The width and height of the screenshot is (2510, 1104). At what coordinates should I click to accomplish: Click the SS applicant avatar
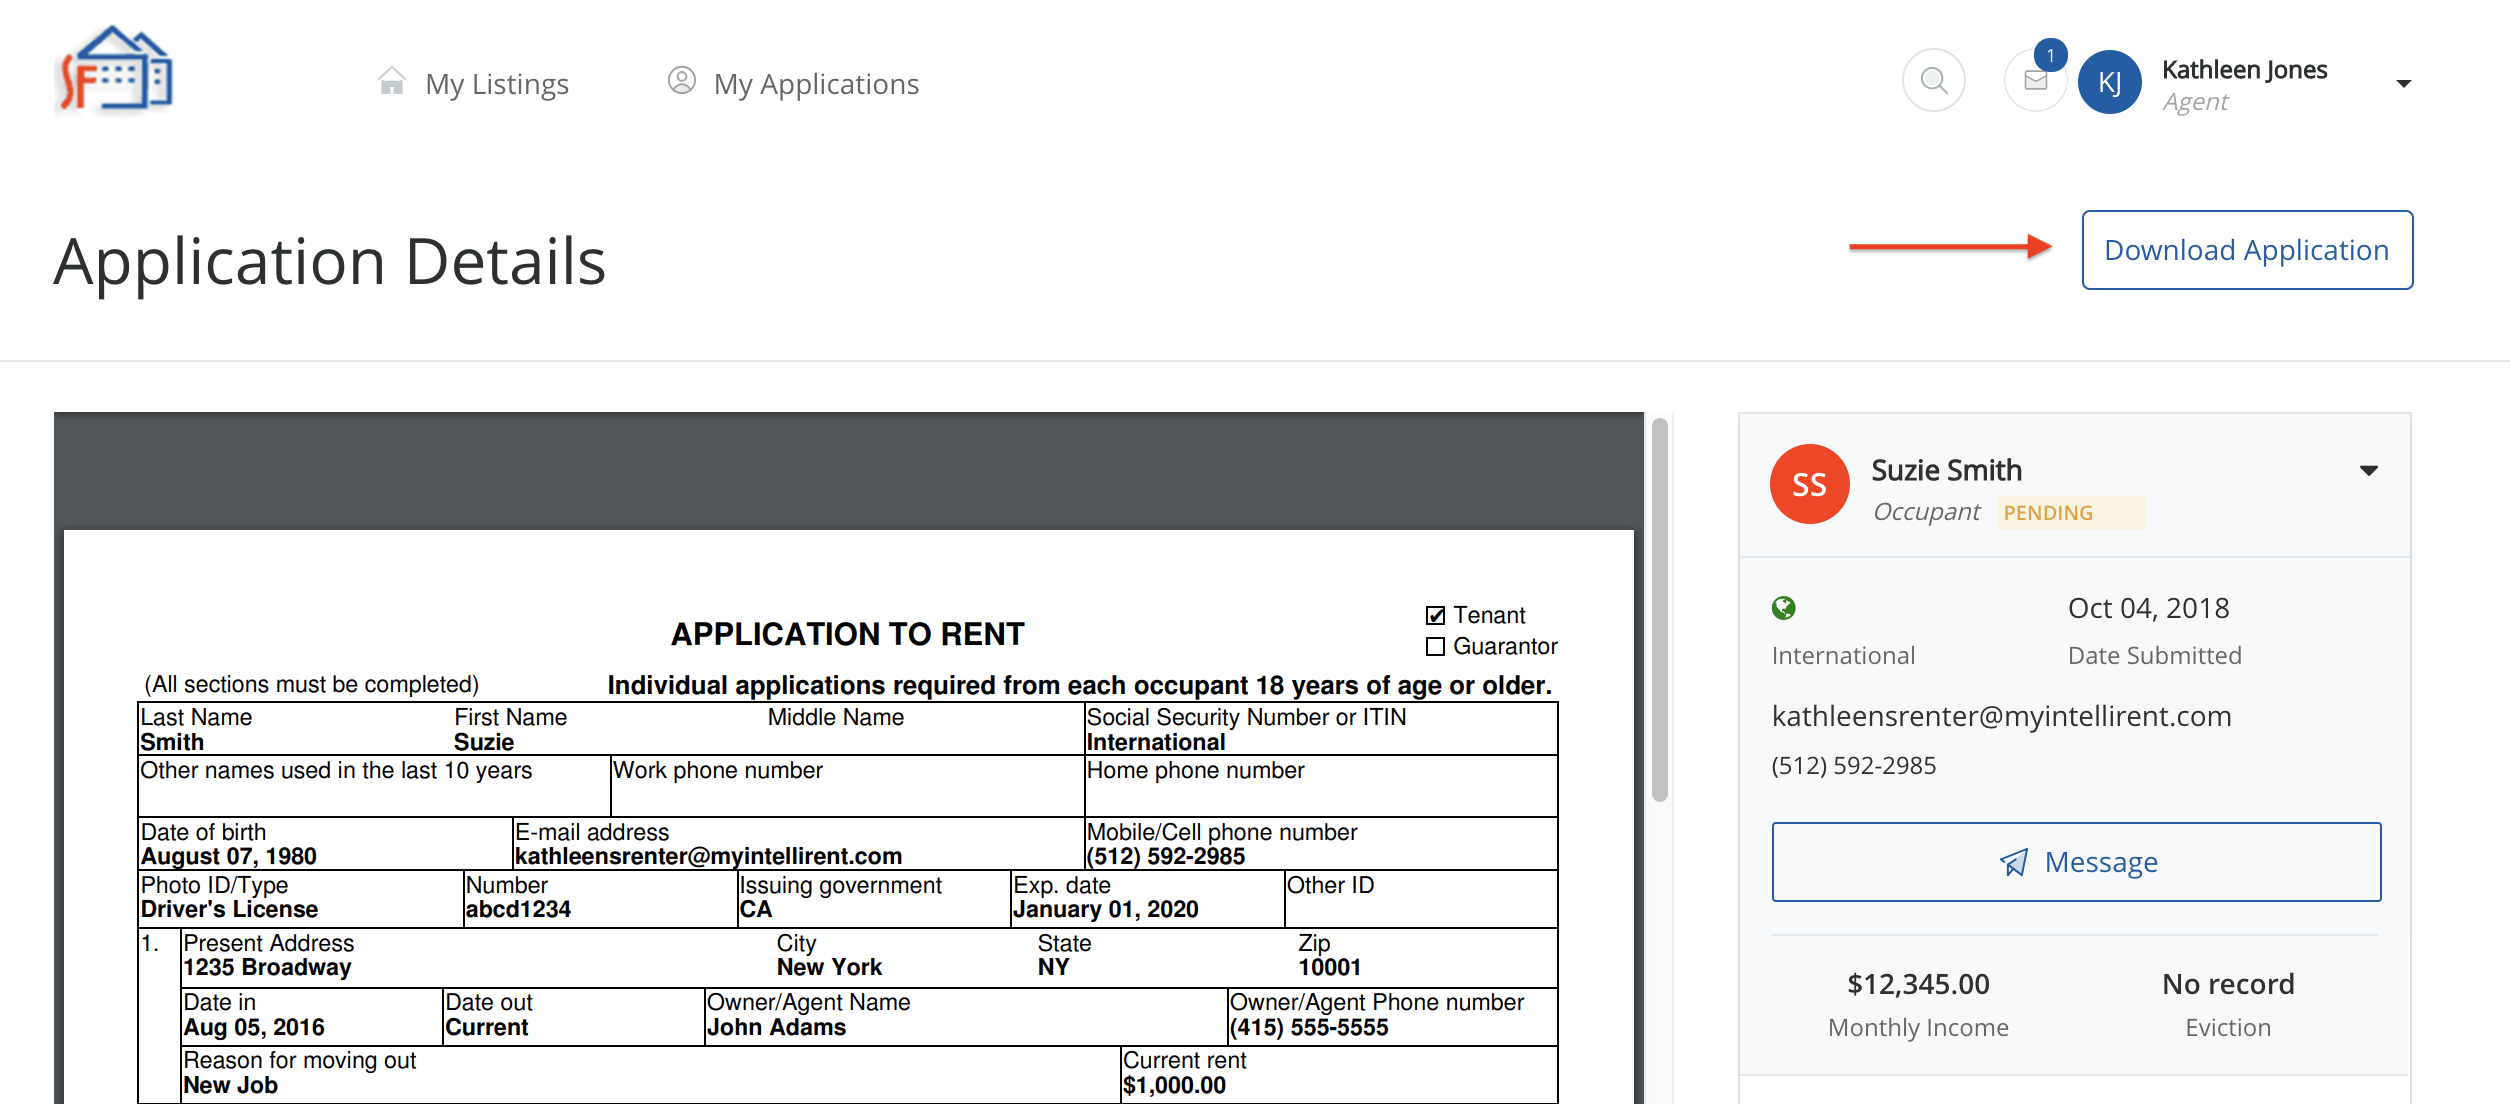1809,485
